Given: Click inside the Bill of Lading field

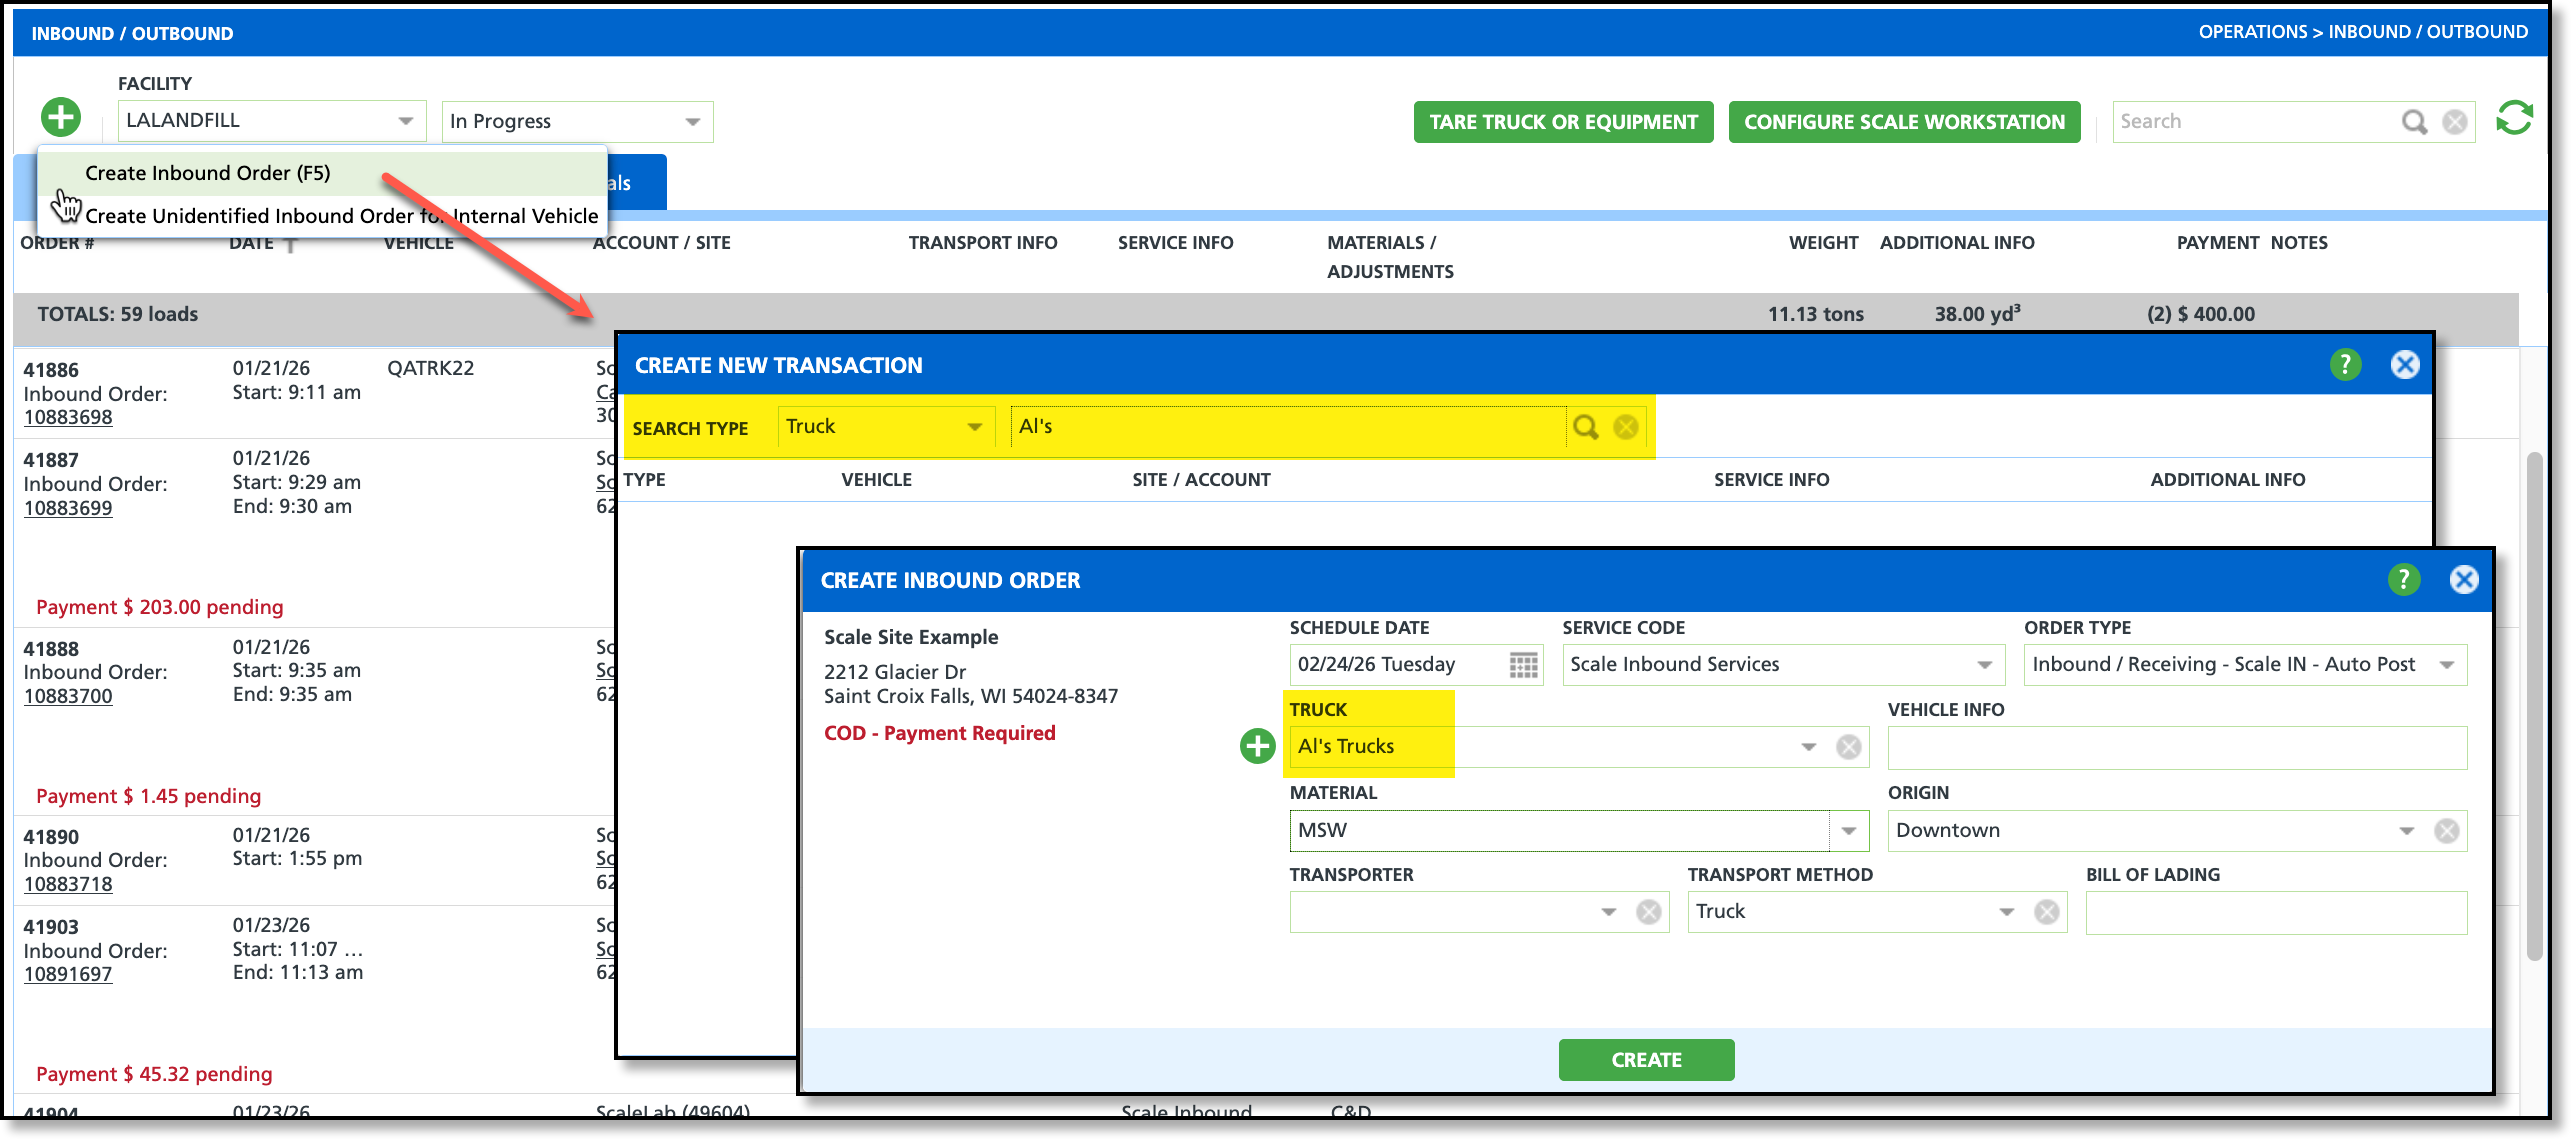Looking at the screenshot, I should coord(2275,912).
